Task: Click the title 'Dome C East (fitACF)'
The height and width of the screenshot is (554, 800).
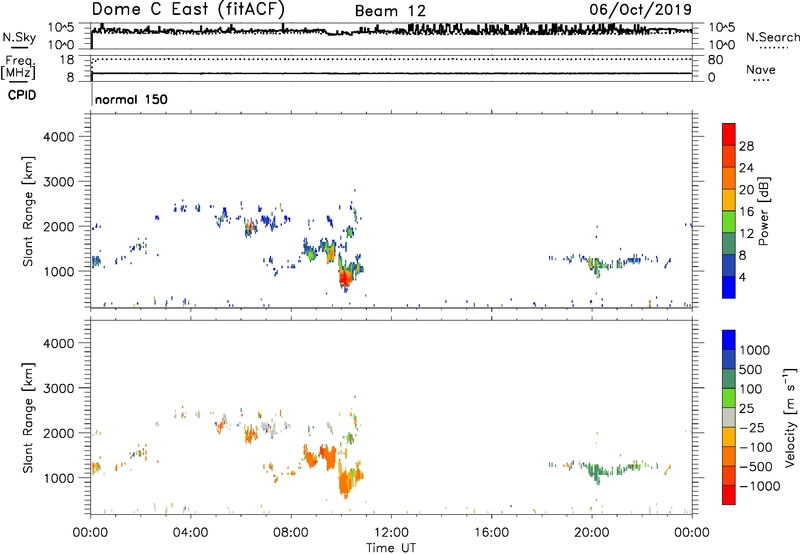Action: point(188,10)
